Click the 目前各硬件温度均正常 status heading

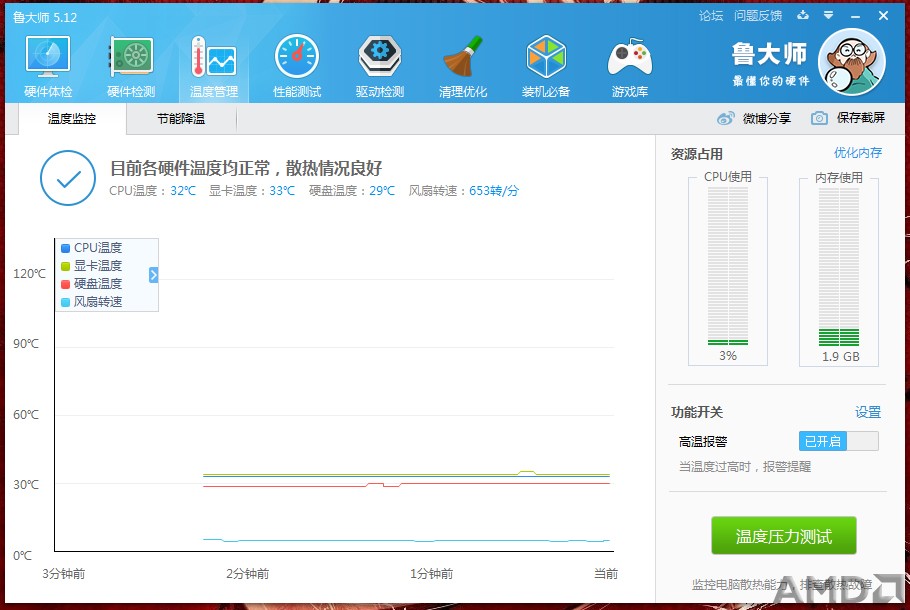tap(246, 168)
